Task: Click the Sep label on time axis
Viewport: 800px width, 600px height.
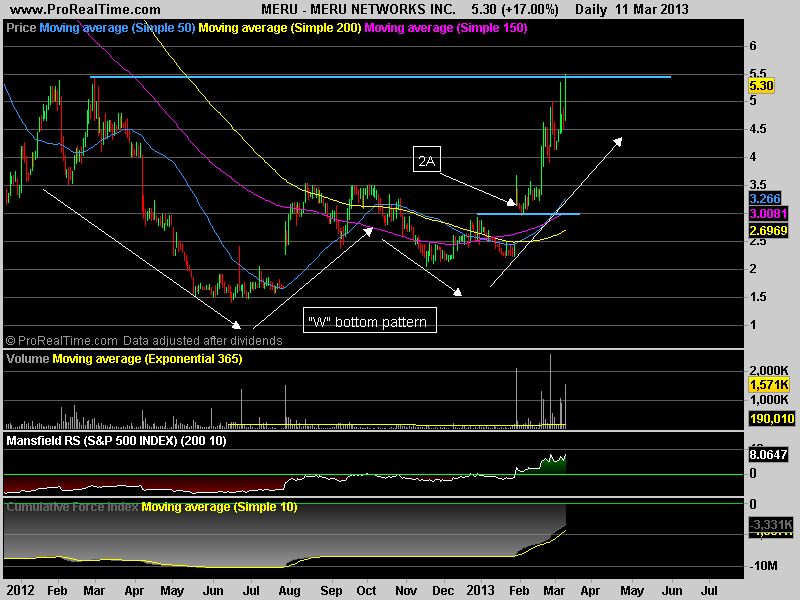Action: (331, 590)
